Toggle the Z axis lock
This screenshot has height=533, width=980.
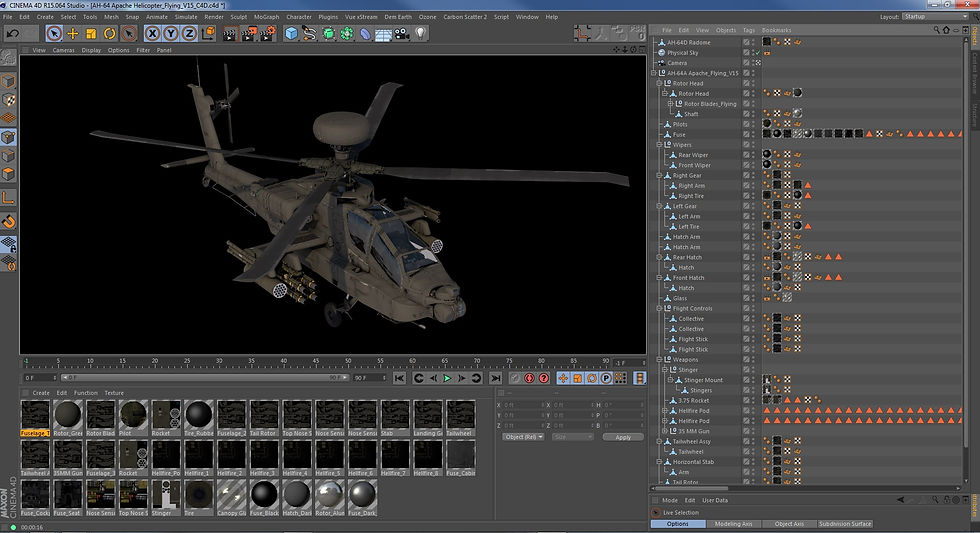189,34
